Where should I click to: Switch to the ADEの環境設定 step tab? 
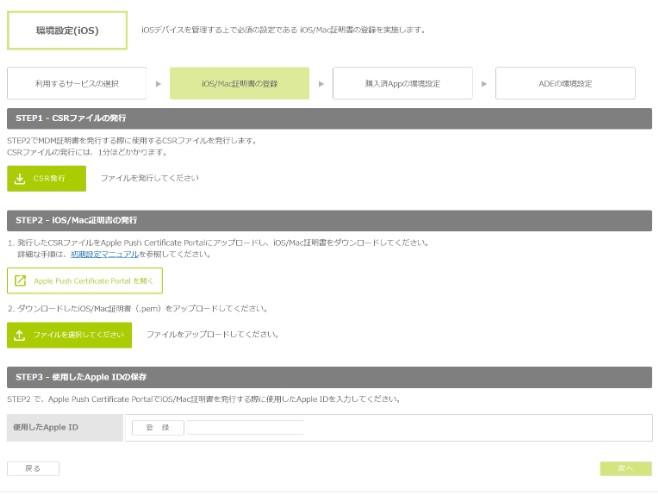tap(565, 83)
